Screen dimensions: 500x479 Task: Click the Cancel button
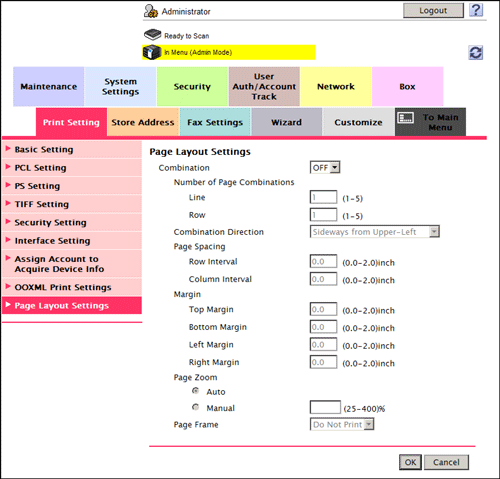point(446,462)
